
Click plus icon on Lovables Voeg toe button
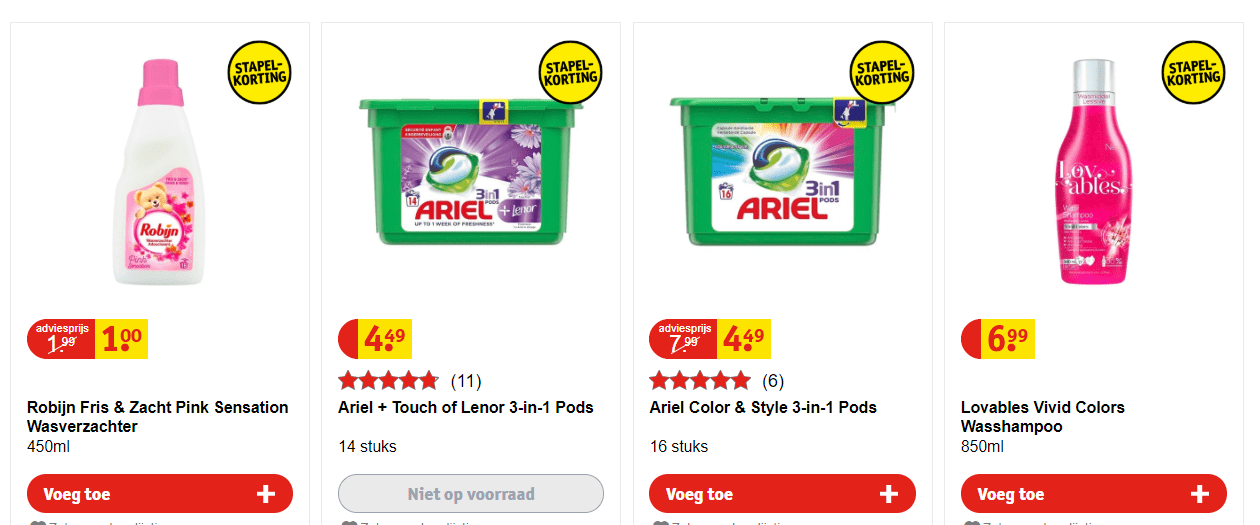pyautogui.click(x=1200, y=494)
